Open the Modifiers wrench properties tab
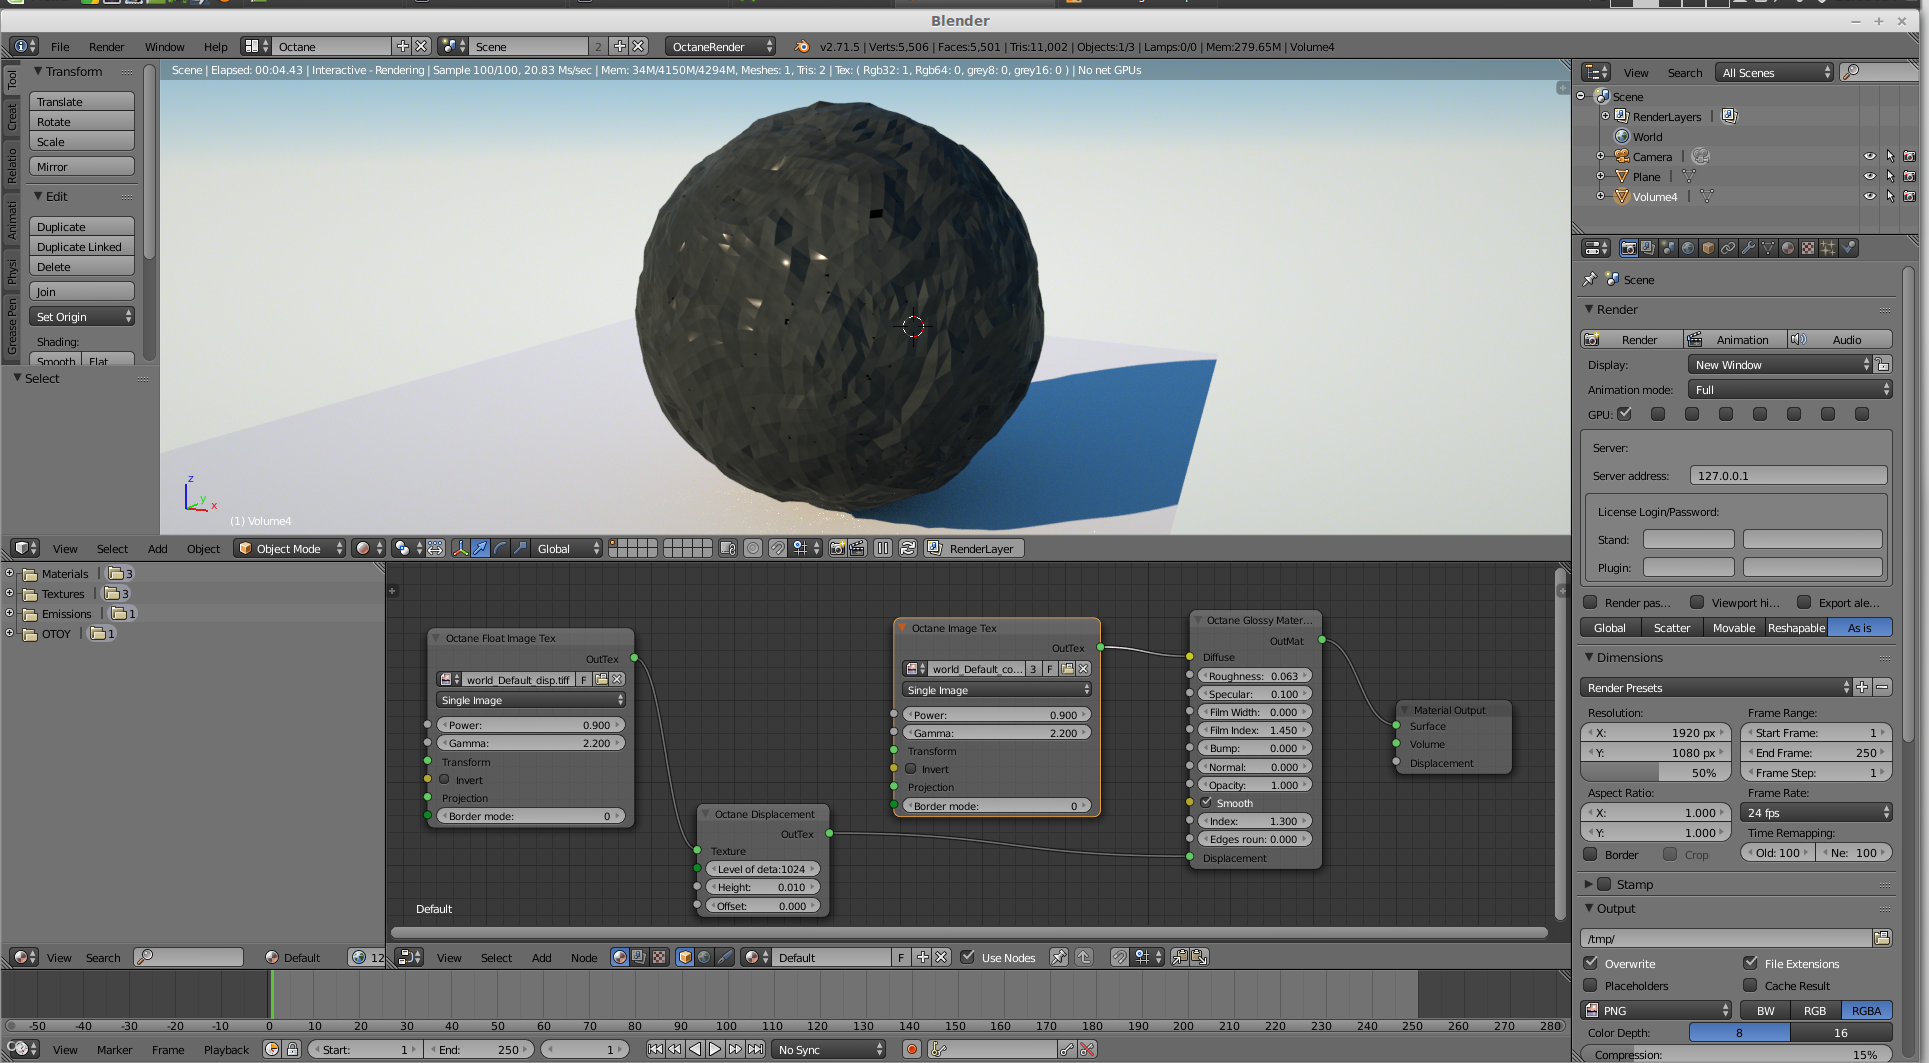The height and width of the screenshot is (1063, 1929). pos(1748,248)
